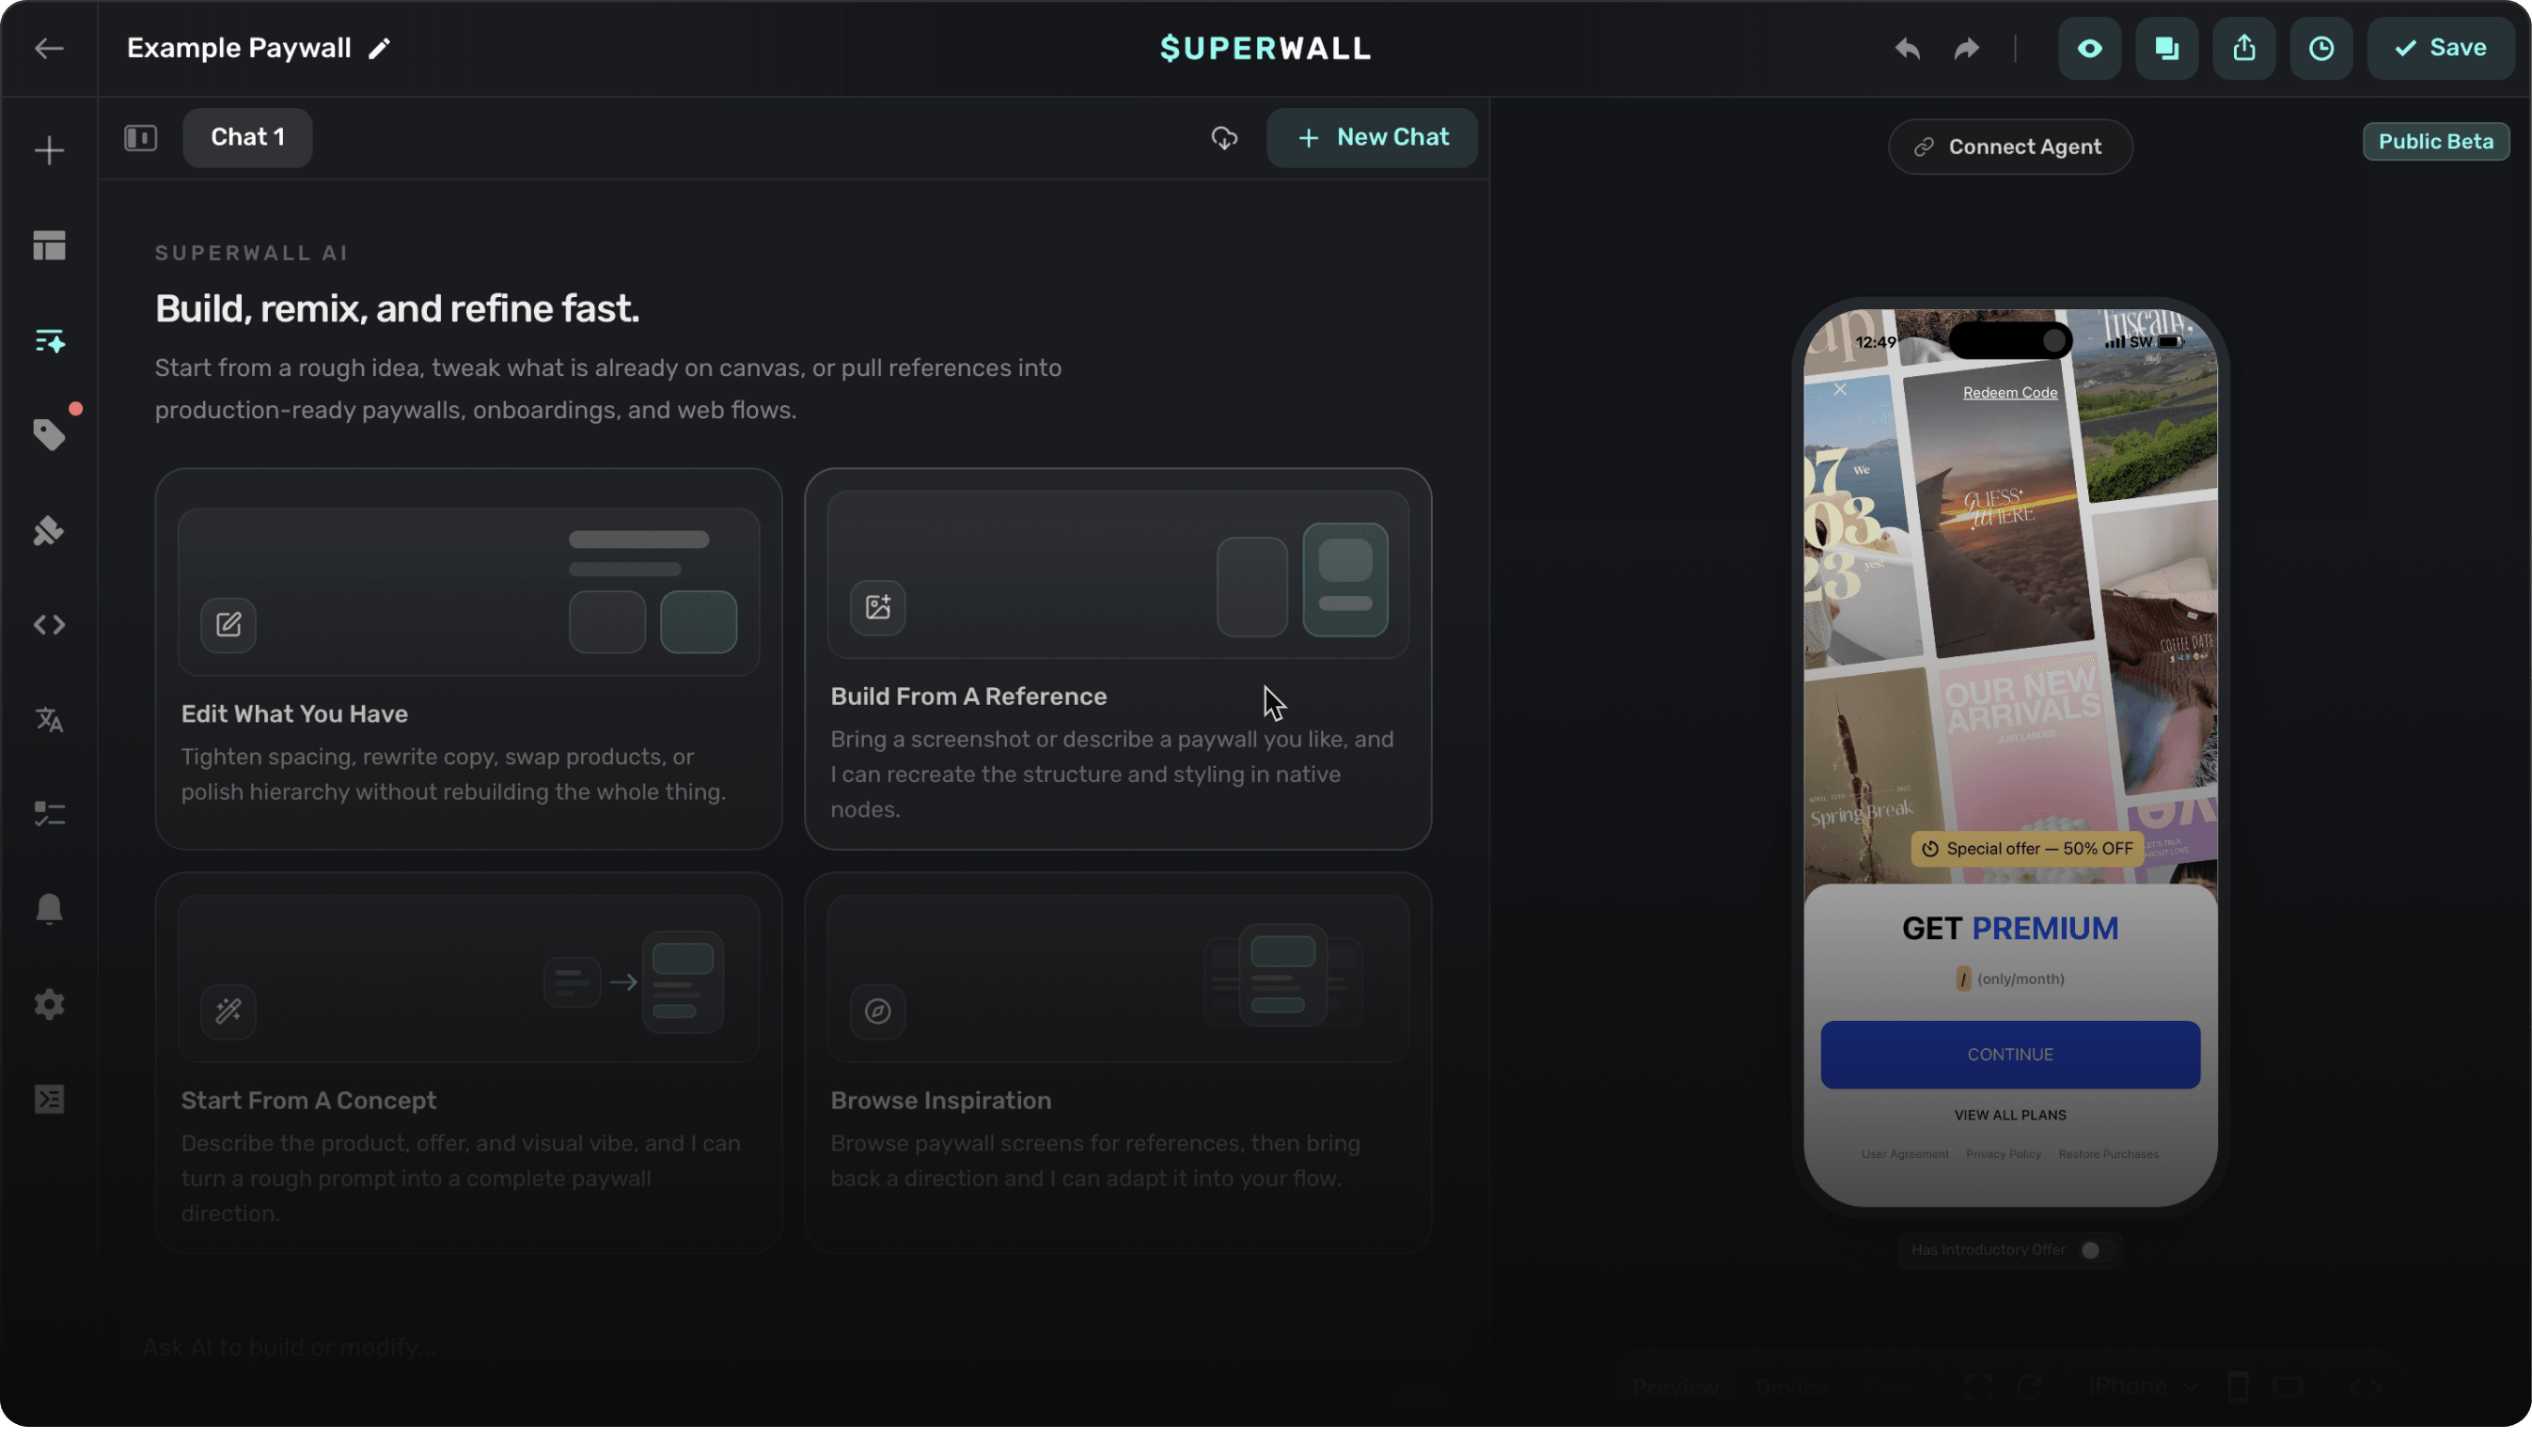Click the share export icon in top bar

click(x=2244, y=48)
